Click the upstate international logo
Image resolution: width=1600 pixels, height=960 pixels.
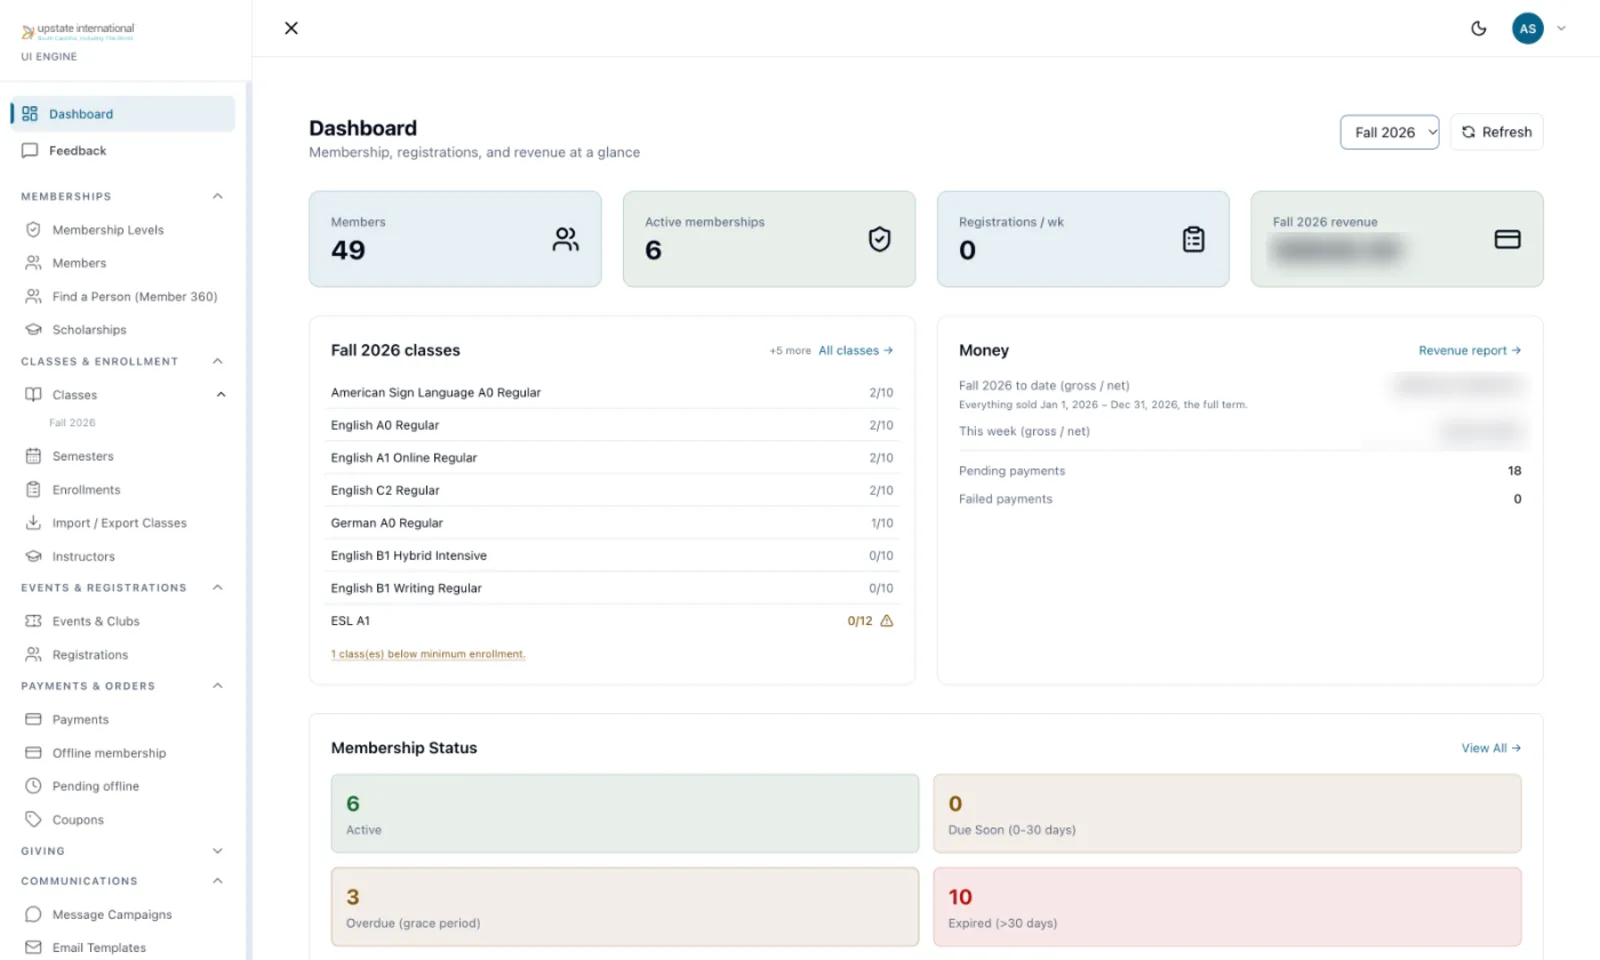click(x=78, y=31)
